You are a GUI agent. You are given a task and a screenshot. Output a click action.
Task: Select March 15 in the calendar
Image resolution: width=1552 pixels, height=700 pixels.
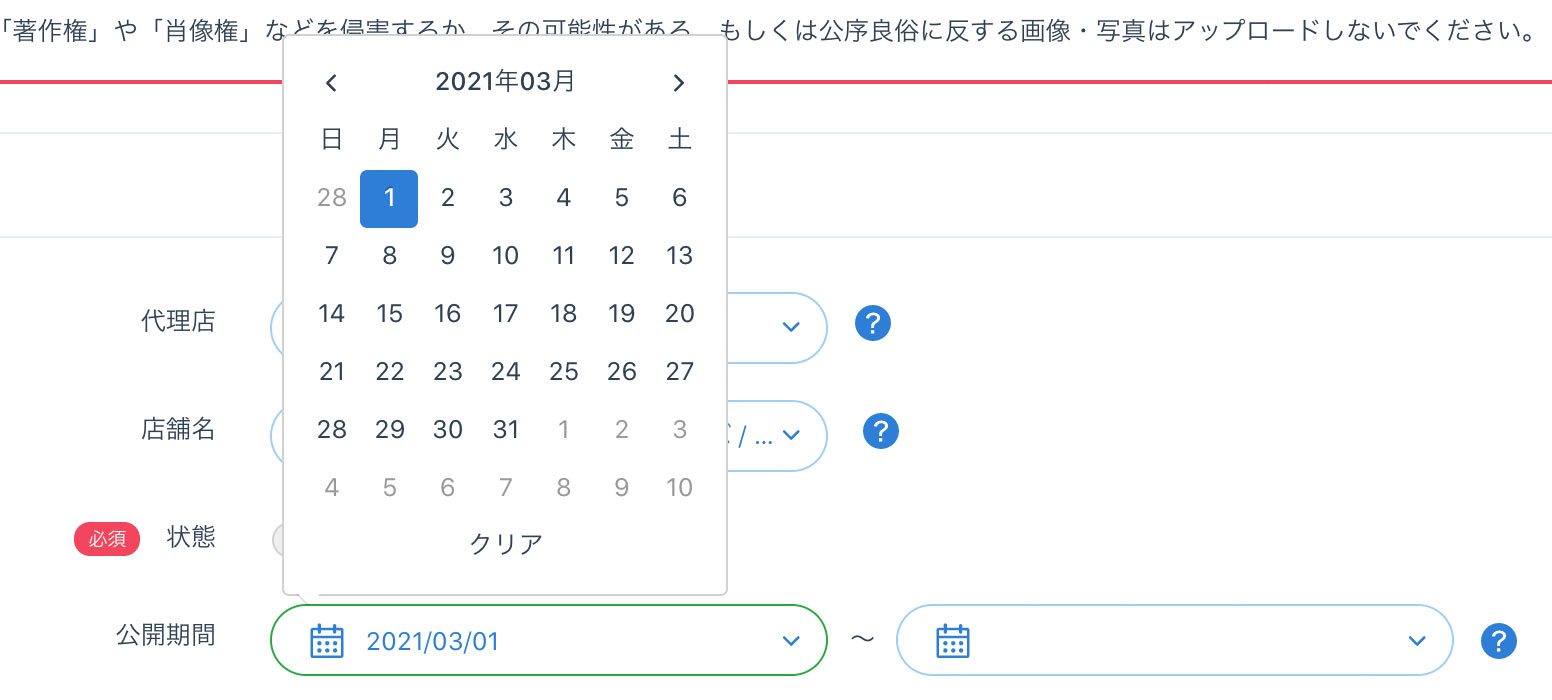pos(389,314)
